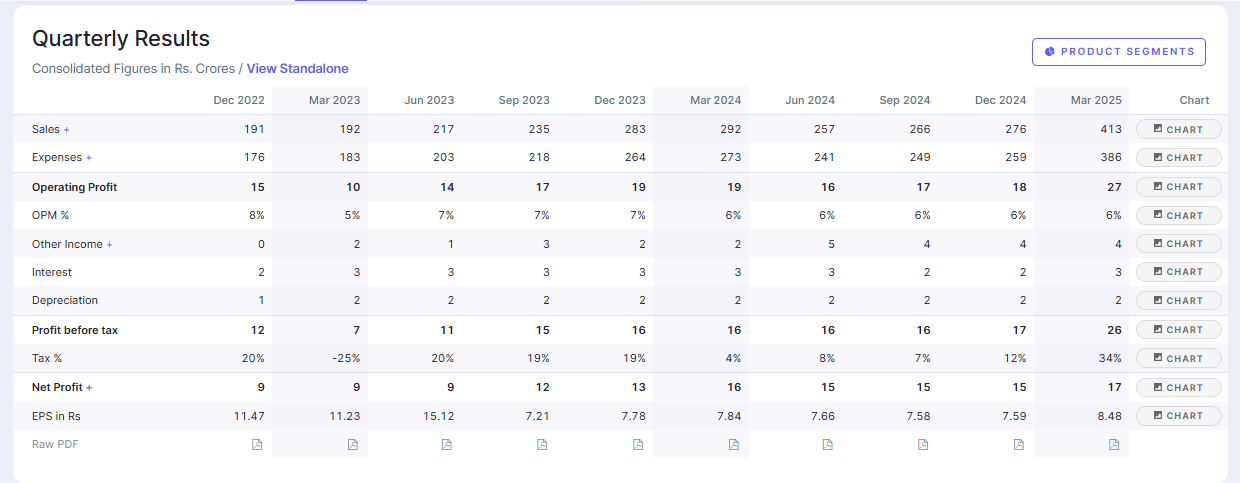Click the Product Segments button

click(1119, 52)
